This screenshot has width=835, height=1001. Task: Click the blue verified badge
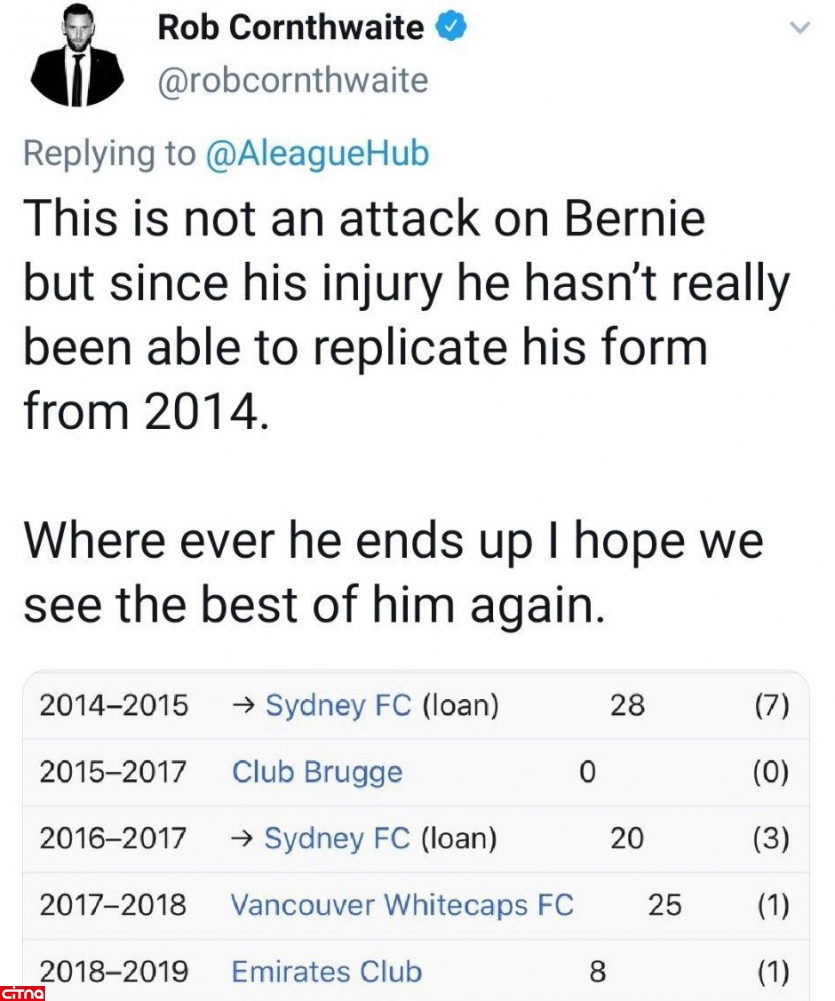[x=453, y=28]
